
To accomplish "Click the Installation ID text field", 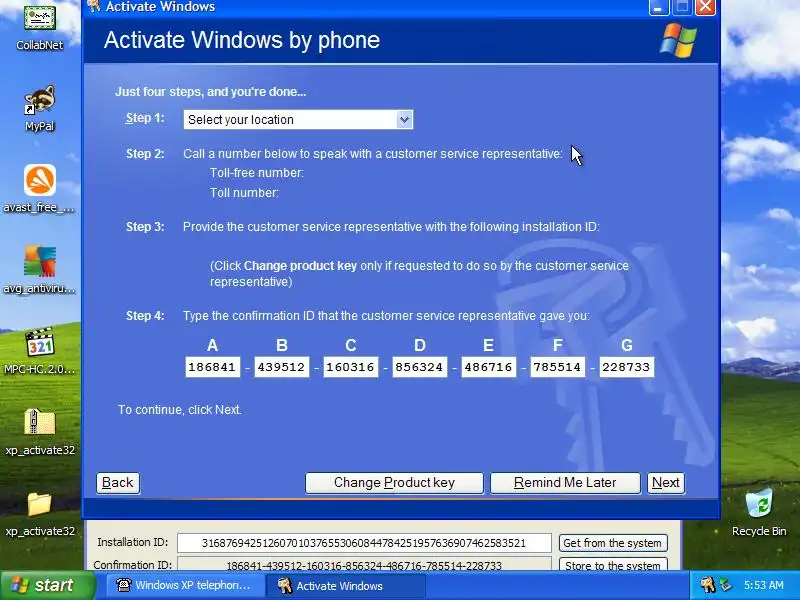I will (x=364, y=543).
